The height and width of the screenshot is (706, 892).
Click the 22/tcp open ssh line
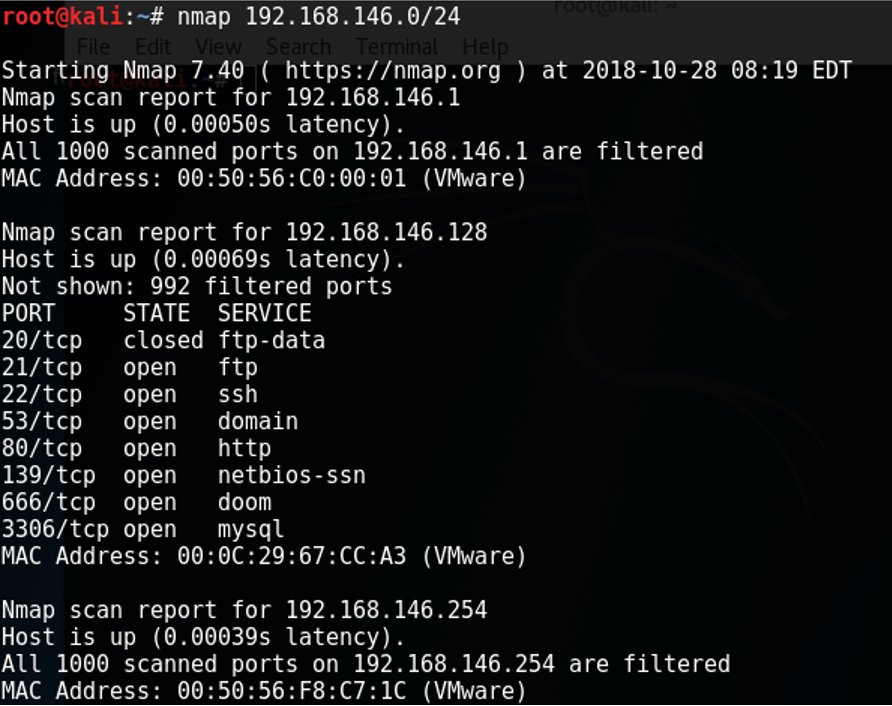(x=130, y=394)
